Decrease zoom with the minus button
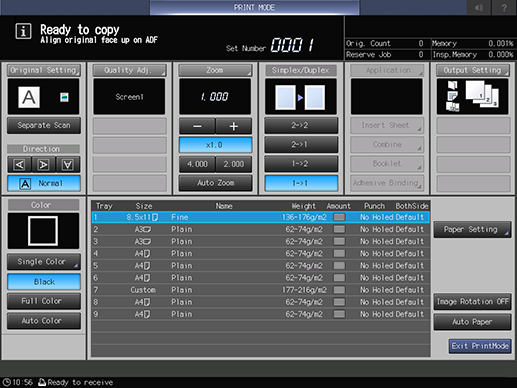517x388 pixels. (197, 126)
